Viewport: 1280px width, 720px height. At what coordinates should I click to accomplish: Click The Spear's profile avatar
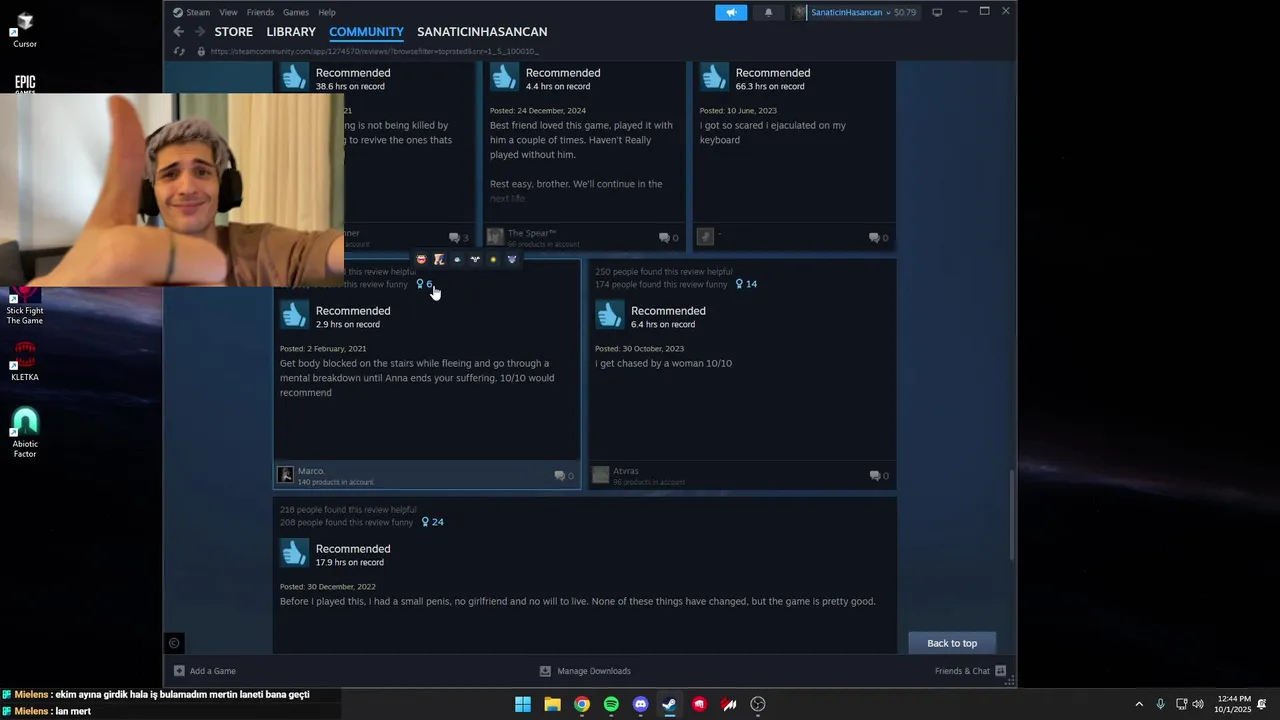[495, 237]
